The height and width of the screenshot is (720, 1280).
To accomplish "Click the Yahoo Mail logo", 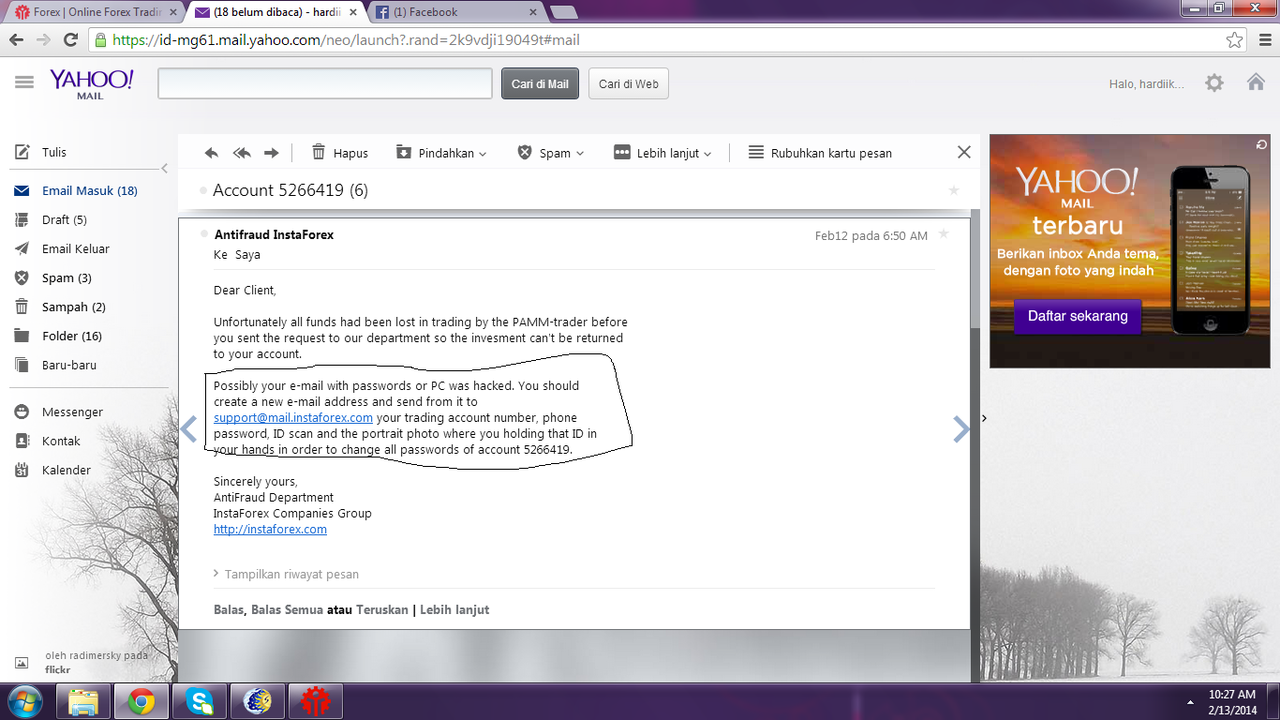I will pyautogui.click(x=91, y=84).
